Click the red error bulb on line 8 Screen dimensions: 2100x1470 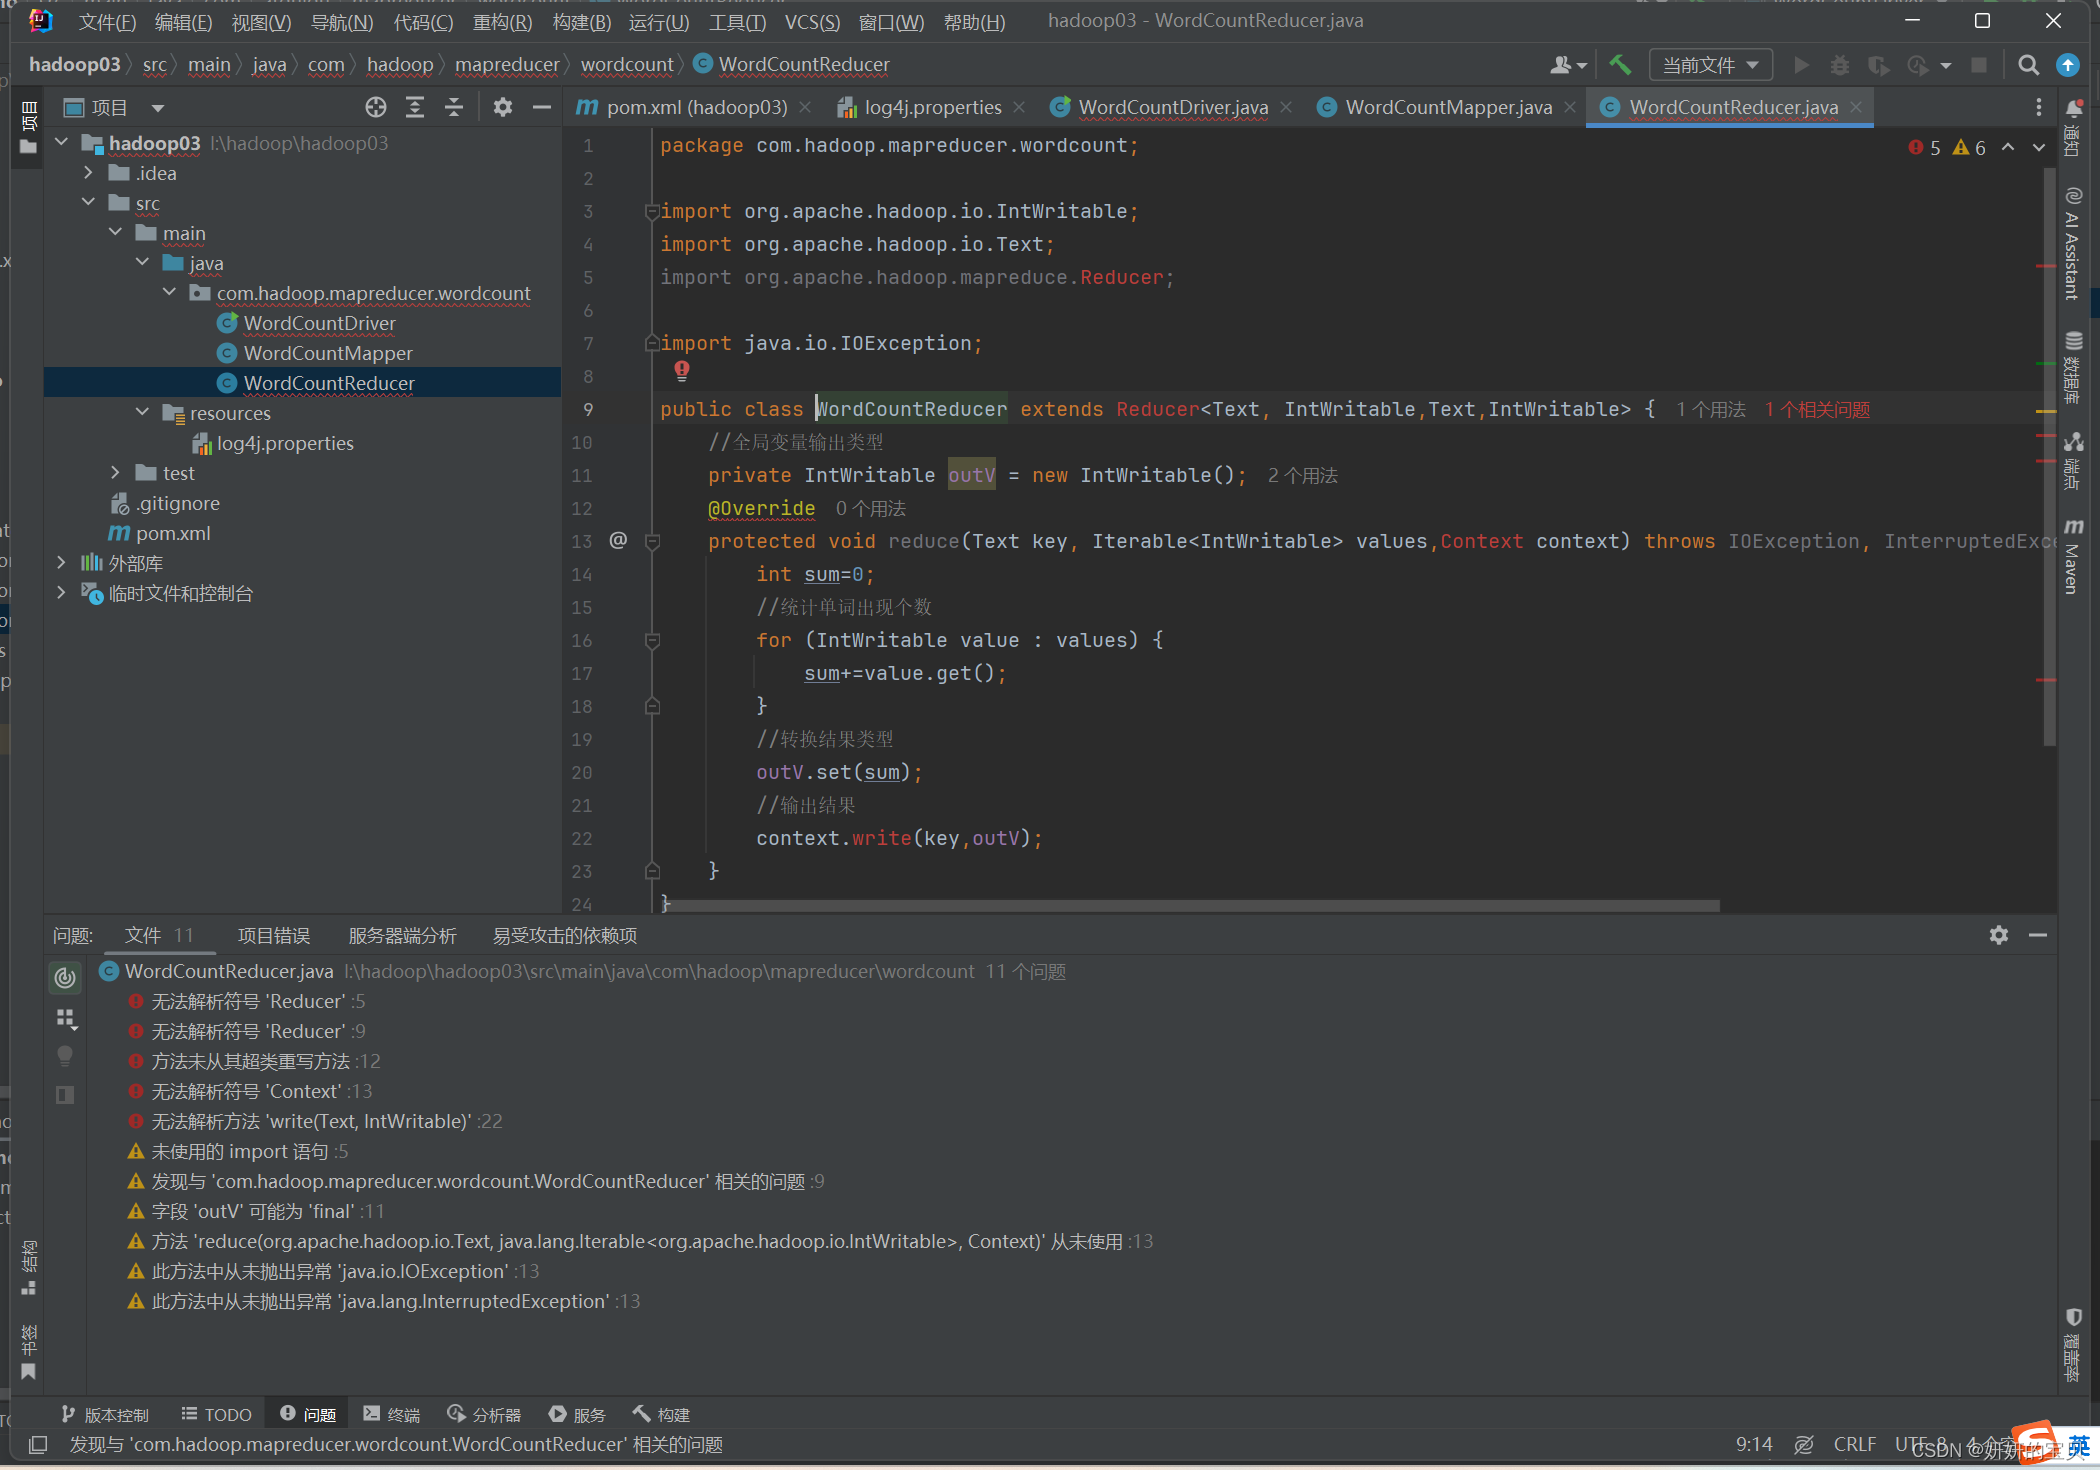click(682, 371)
